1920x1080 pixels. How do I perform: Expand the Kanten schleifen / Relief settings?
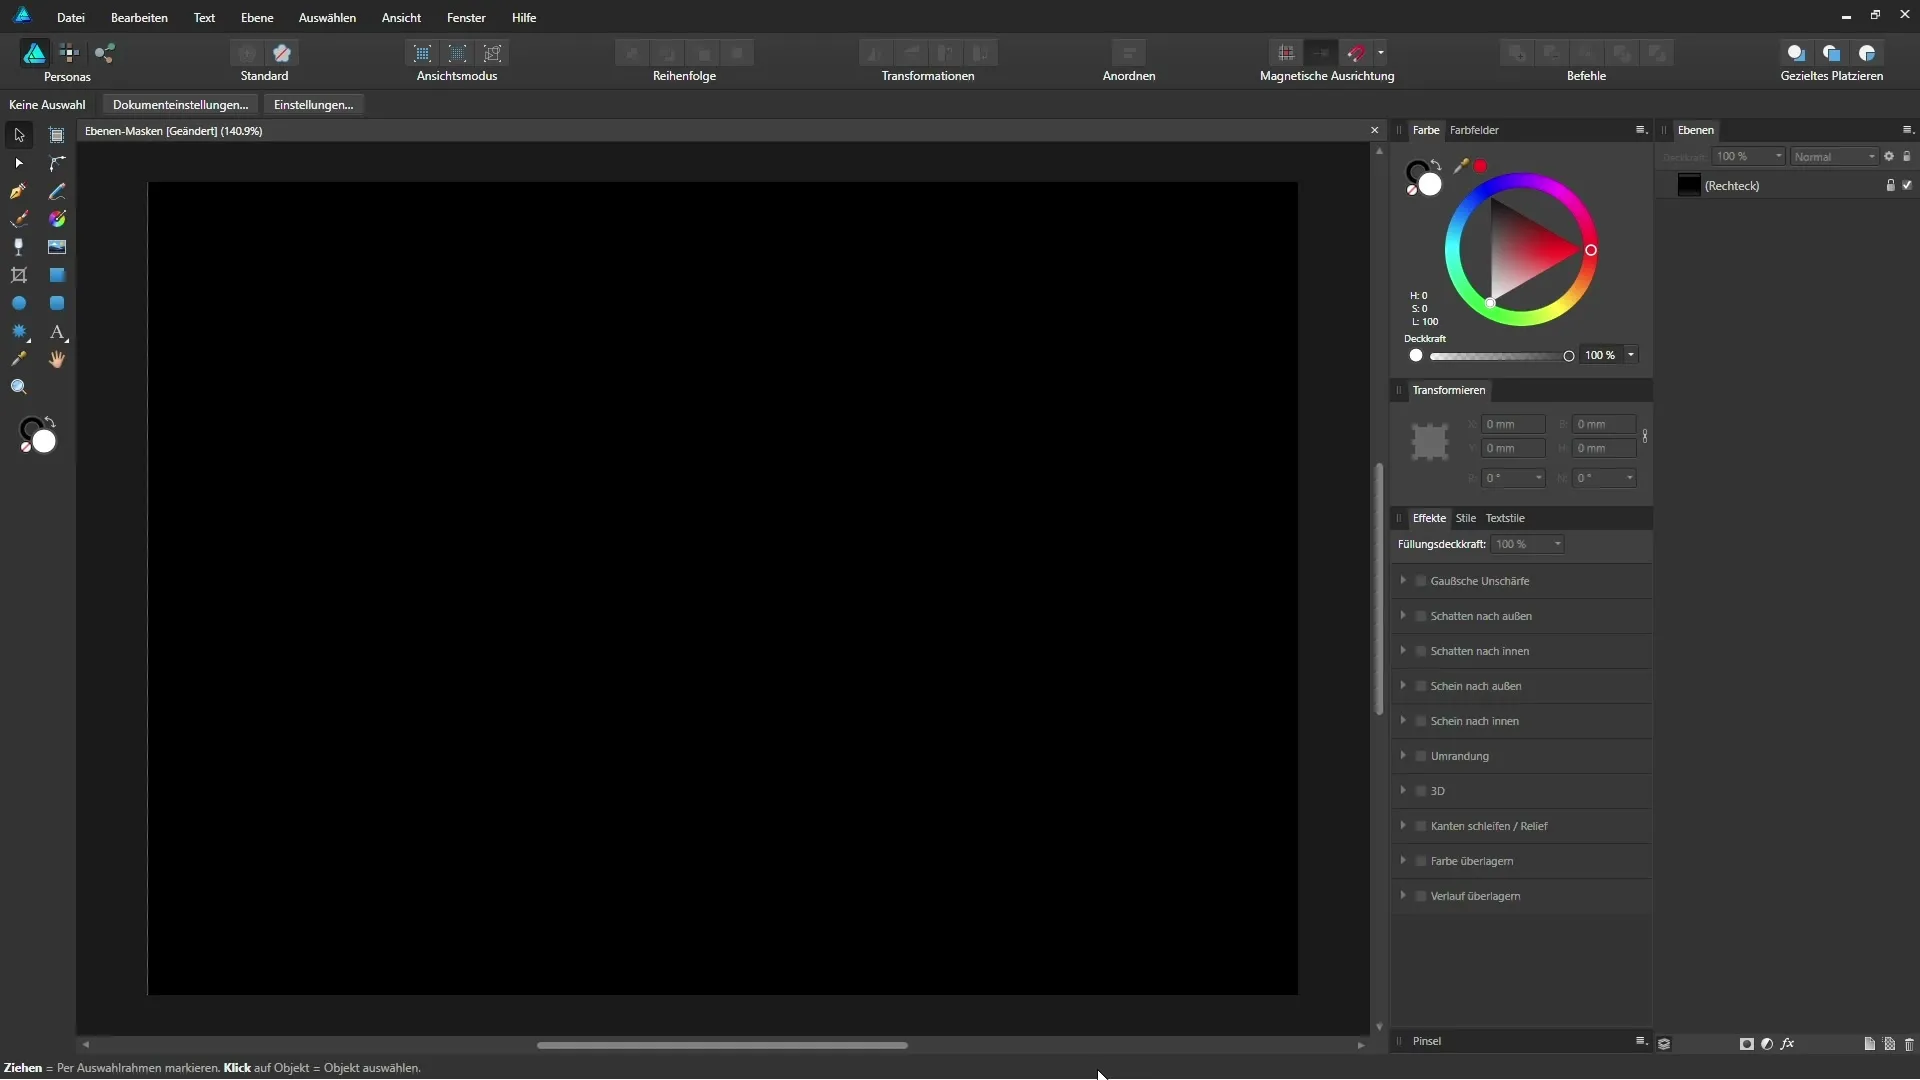(x=1403, y=825)
